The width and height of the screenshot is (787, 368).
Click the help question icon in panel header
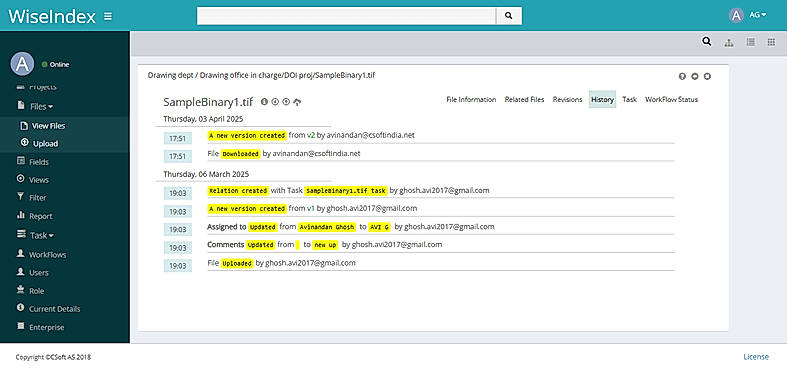click(682, 76)
